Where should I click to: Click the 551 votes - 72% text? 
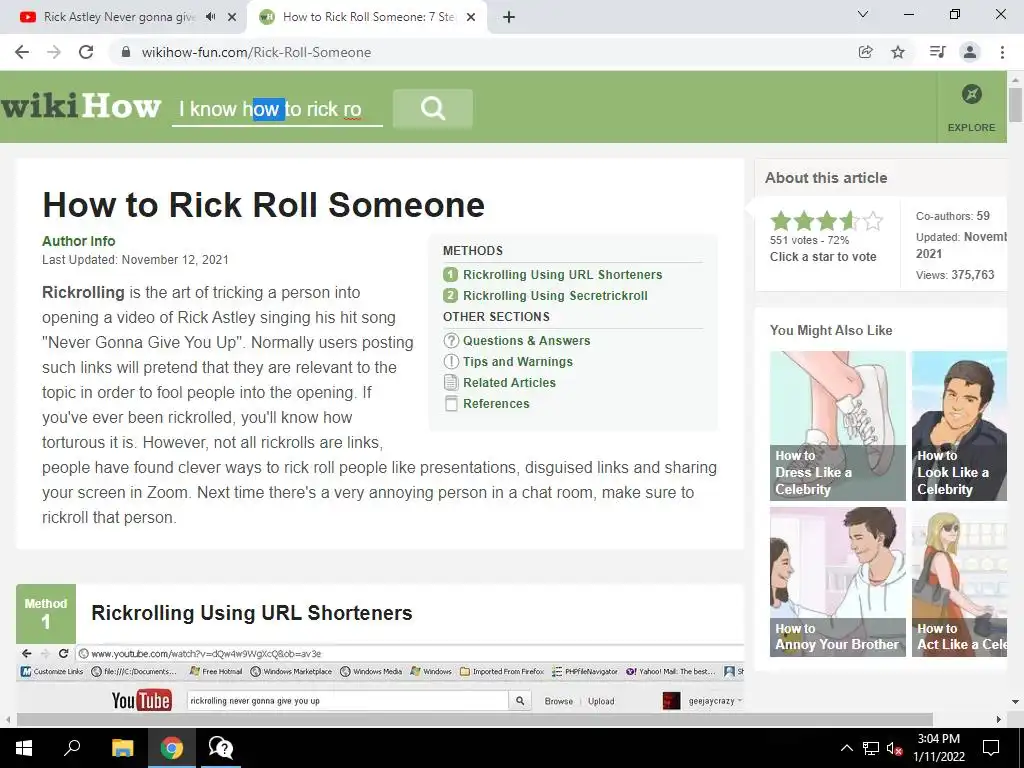coord(809,240)
